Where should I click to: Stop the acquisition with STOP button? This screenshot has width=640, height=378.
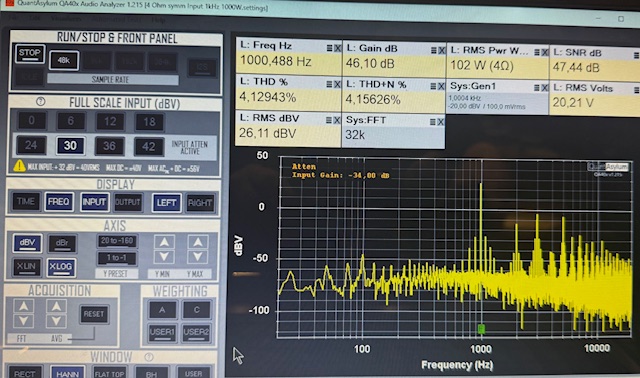tap(30, 53)
